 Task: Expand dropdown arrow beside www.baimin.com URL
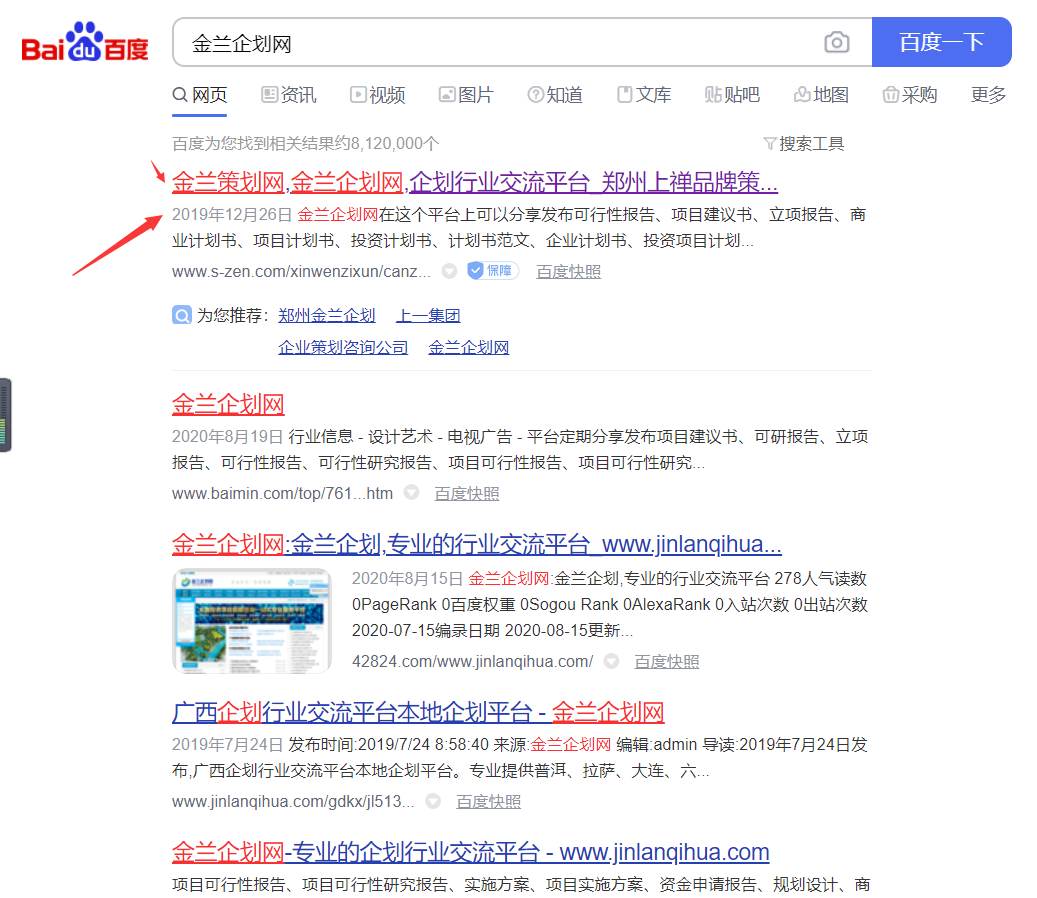point(411,493)
